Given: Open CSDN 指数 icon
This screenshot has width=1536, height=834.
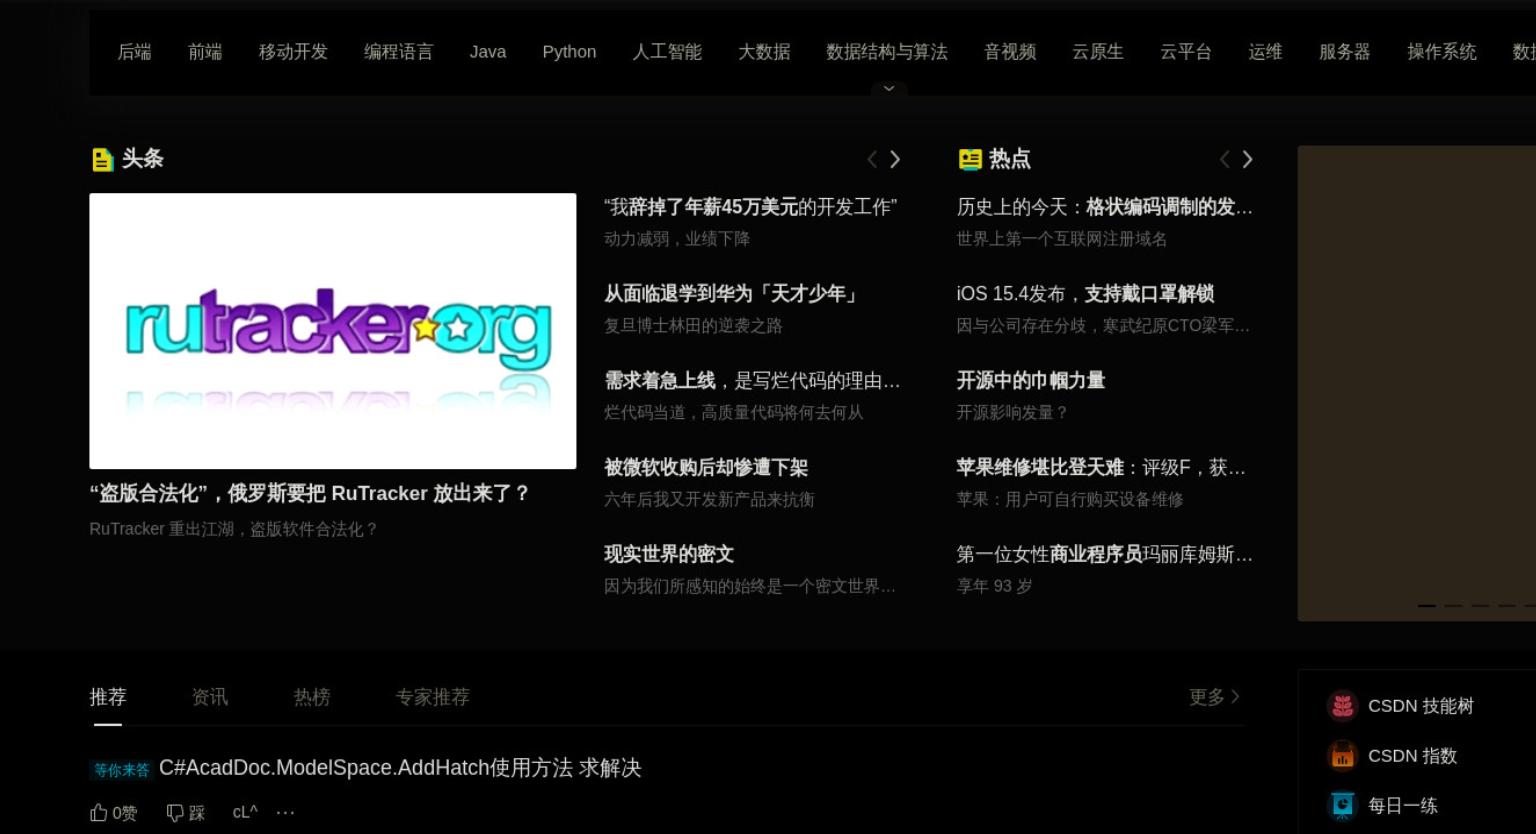Looking at the screenshot, I should (x=1342, y=756).
